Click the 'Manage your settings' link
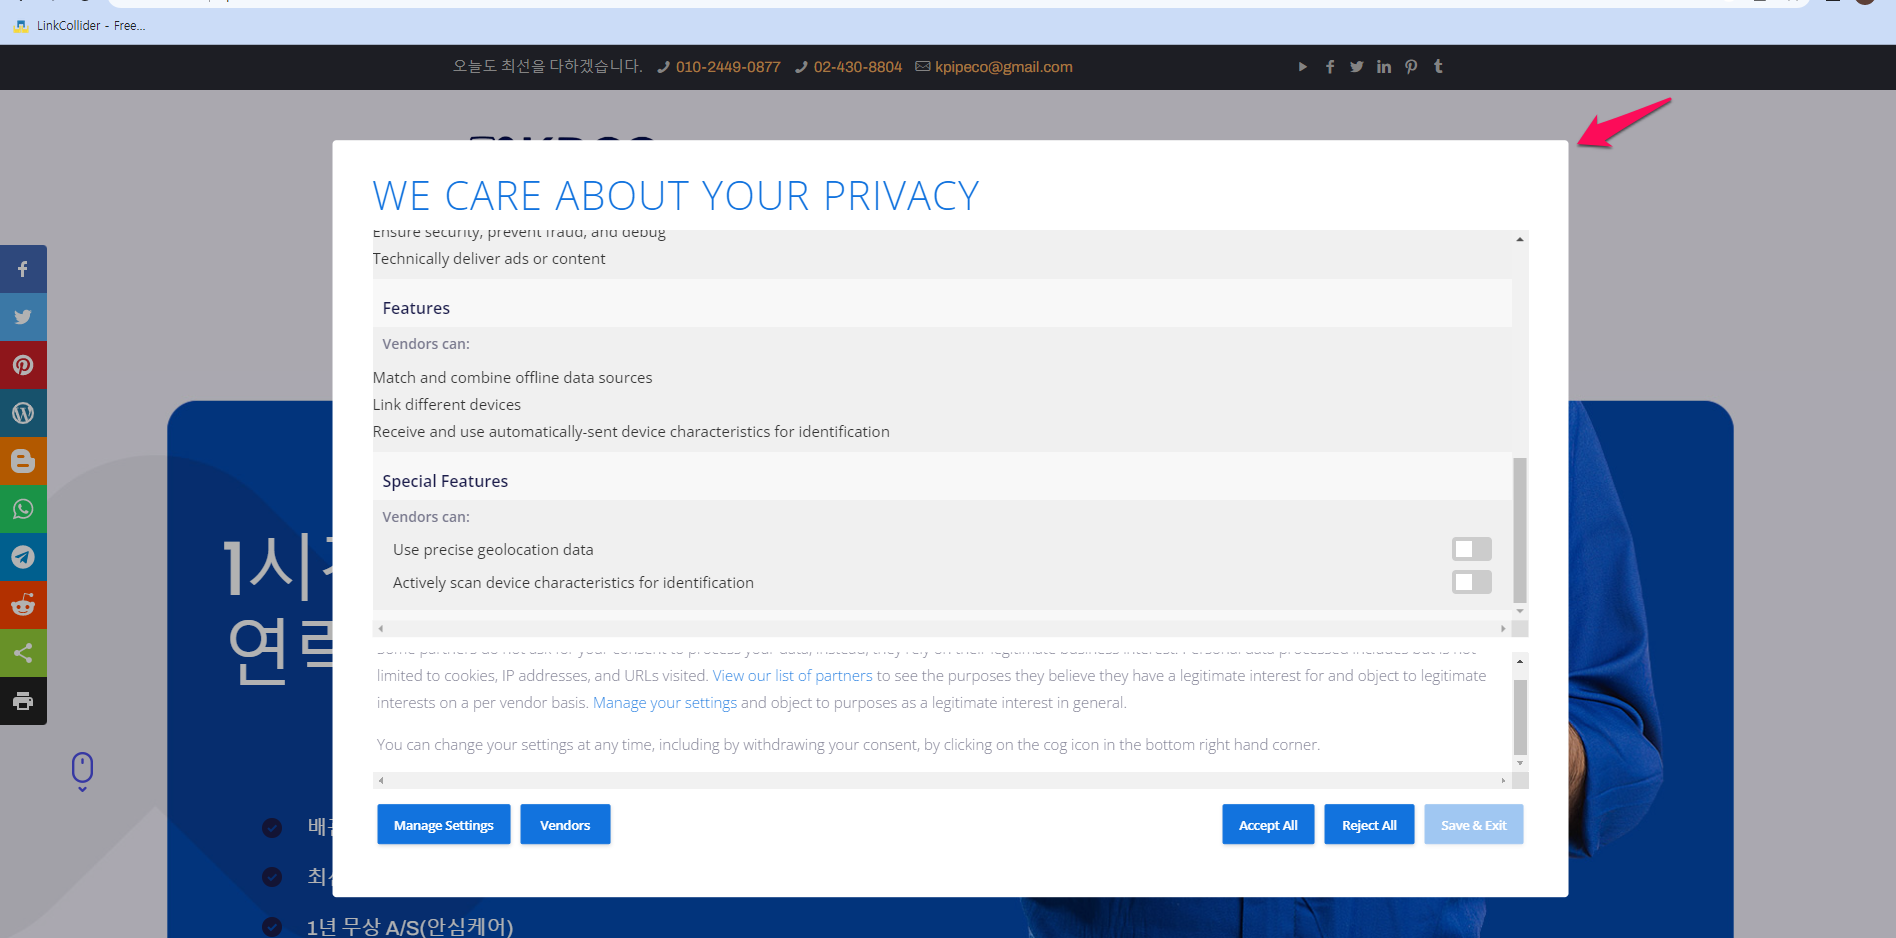The height and width of the screenshot is (938, 1896). point(664,702)
